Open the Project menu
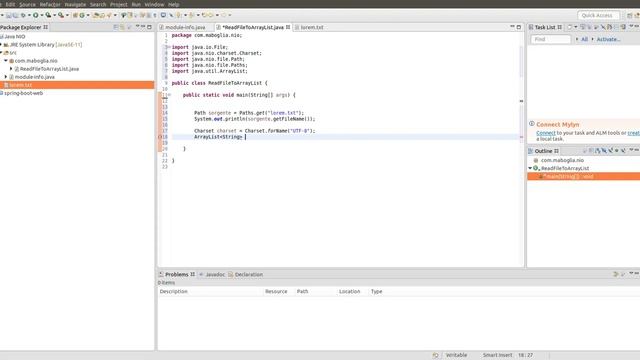 (119, 4)
